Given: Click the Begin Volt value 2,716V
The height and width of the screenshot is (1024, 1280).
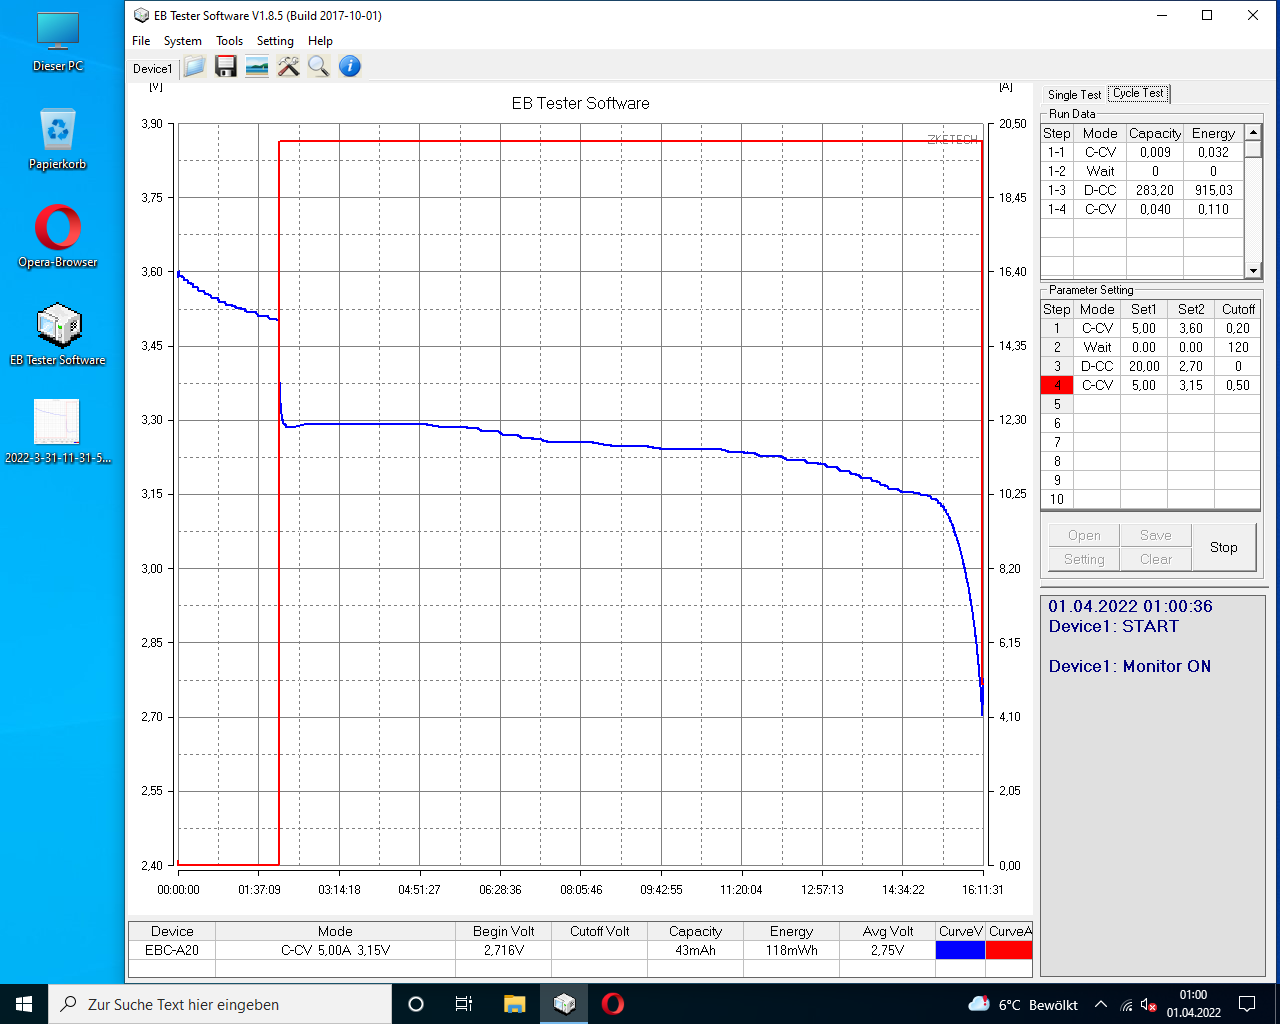Looking at the screenshot, I should 503,950.
